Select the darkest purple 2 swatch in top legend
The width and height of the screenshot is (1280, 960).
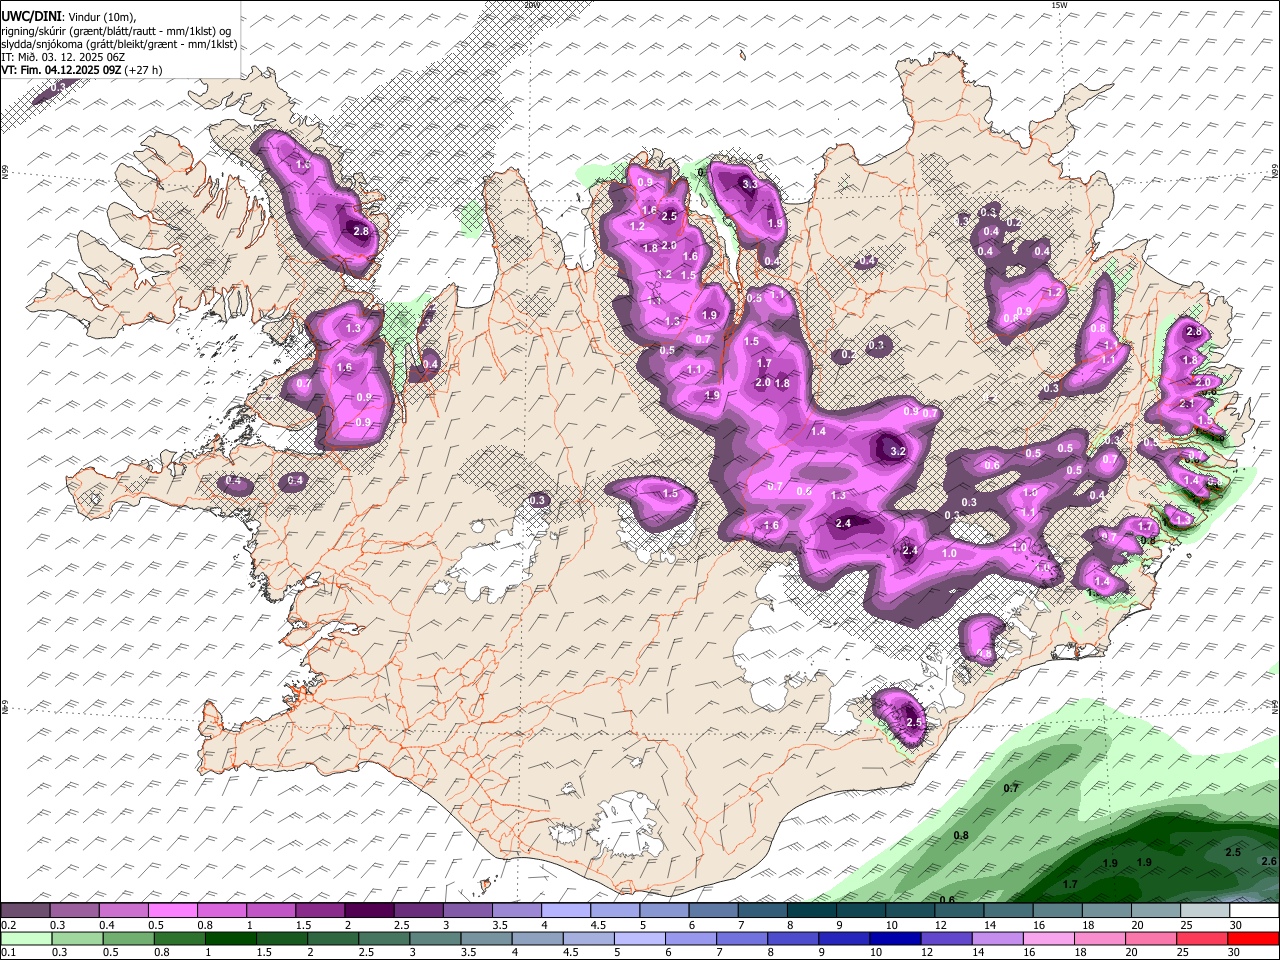[x=369, y=911]
